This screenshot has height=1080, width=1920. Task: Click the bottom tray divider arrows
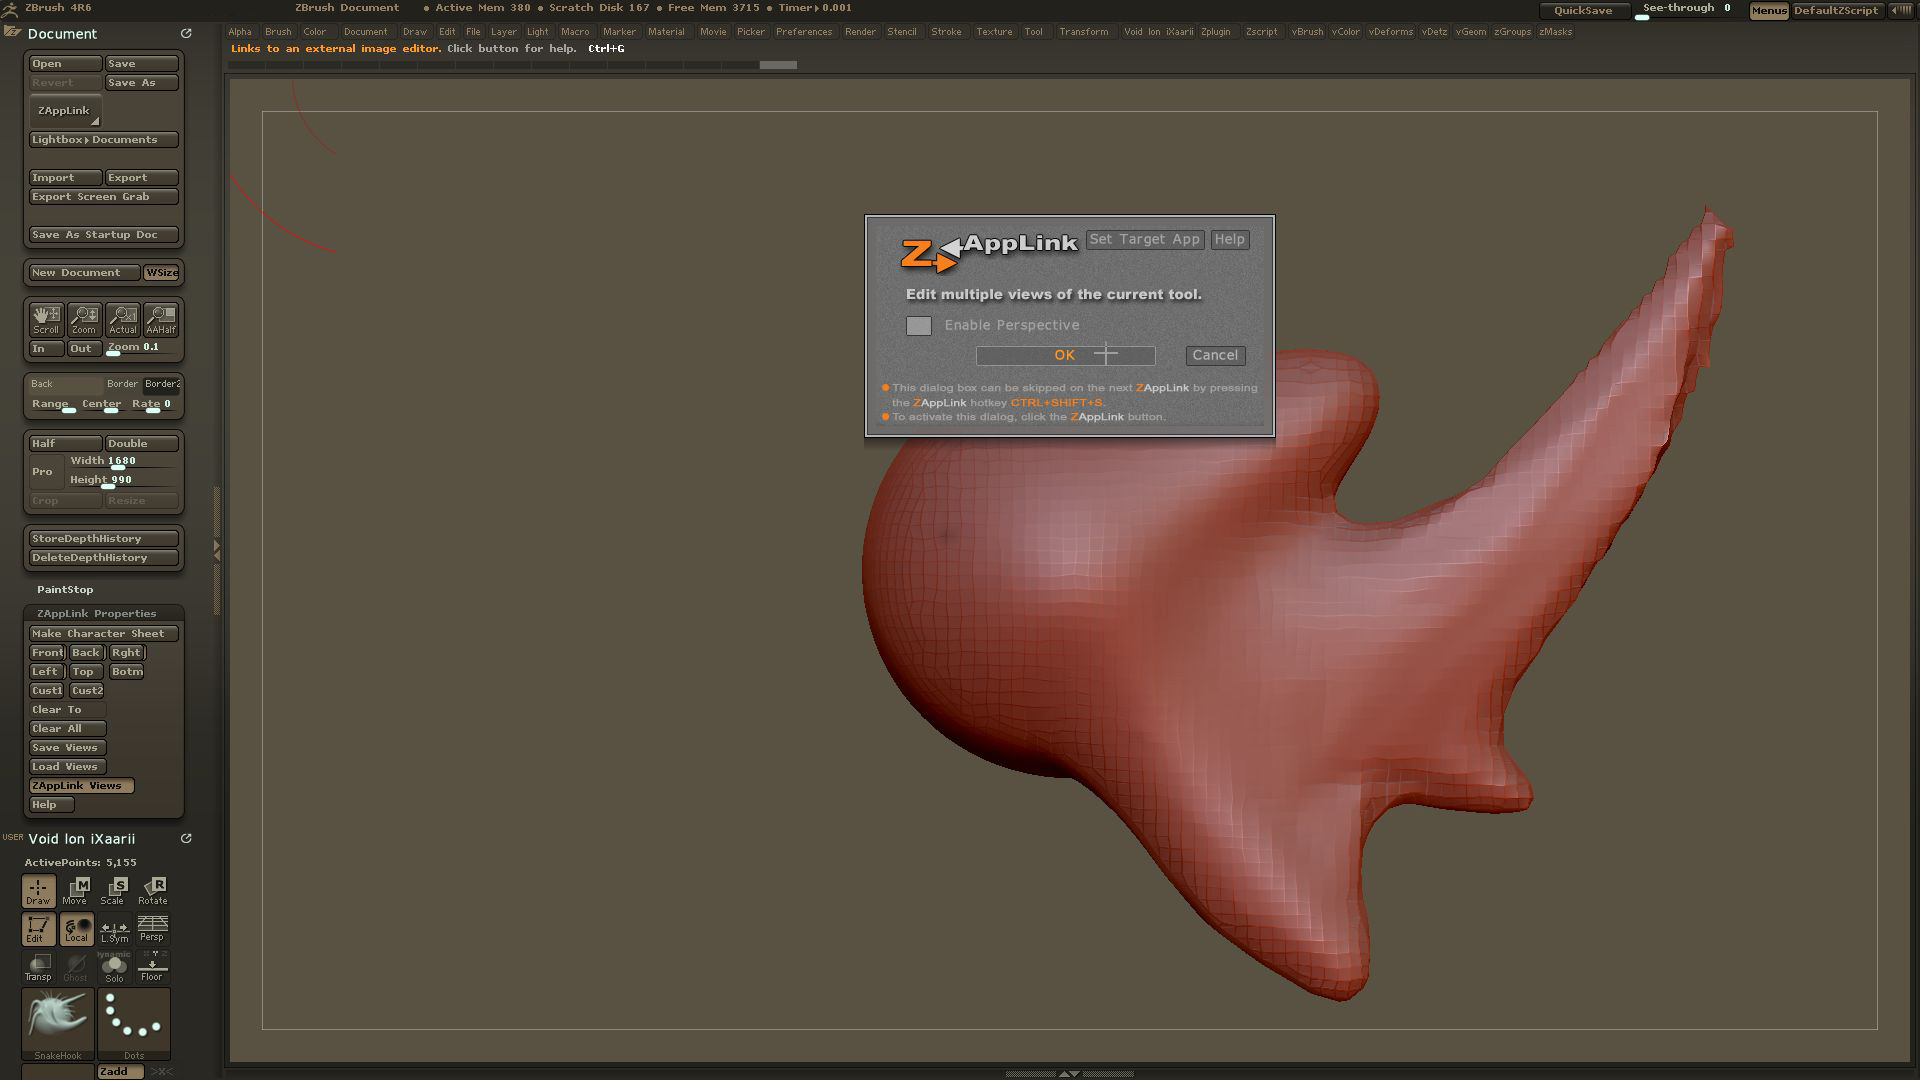[x=1069, y=1074]
